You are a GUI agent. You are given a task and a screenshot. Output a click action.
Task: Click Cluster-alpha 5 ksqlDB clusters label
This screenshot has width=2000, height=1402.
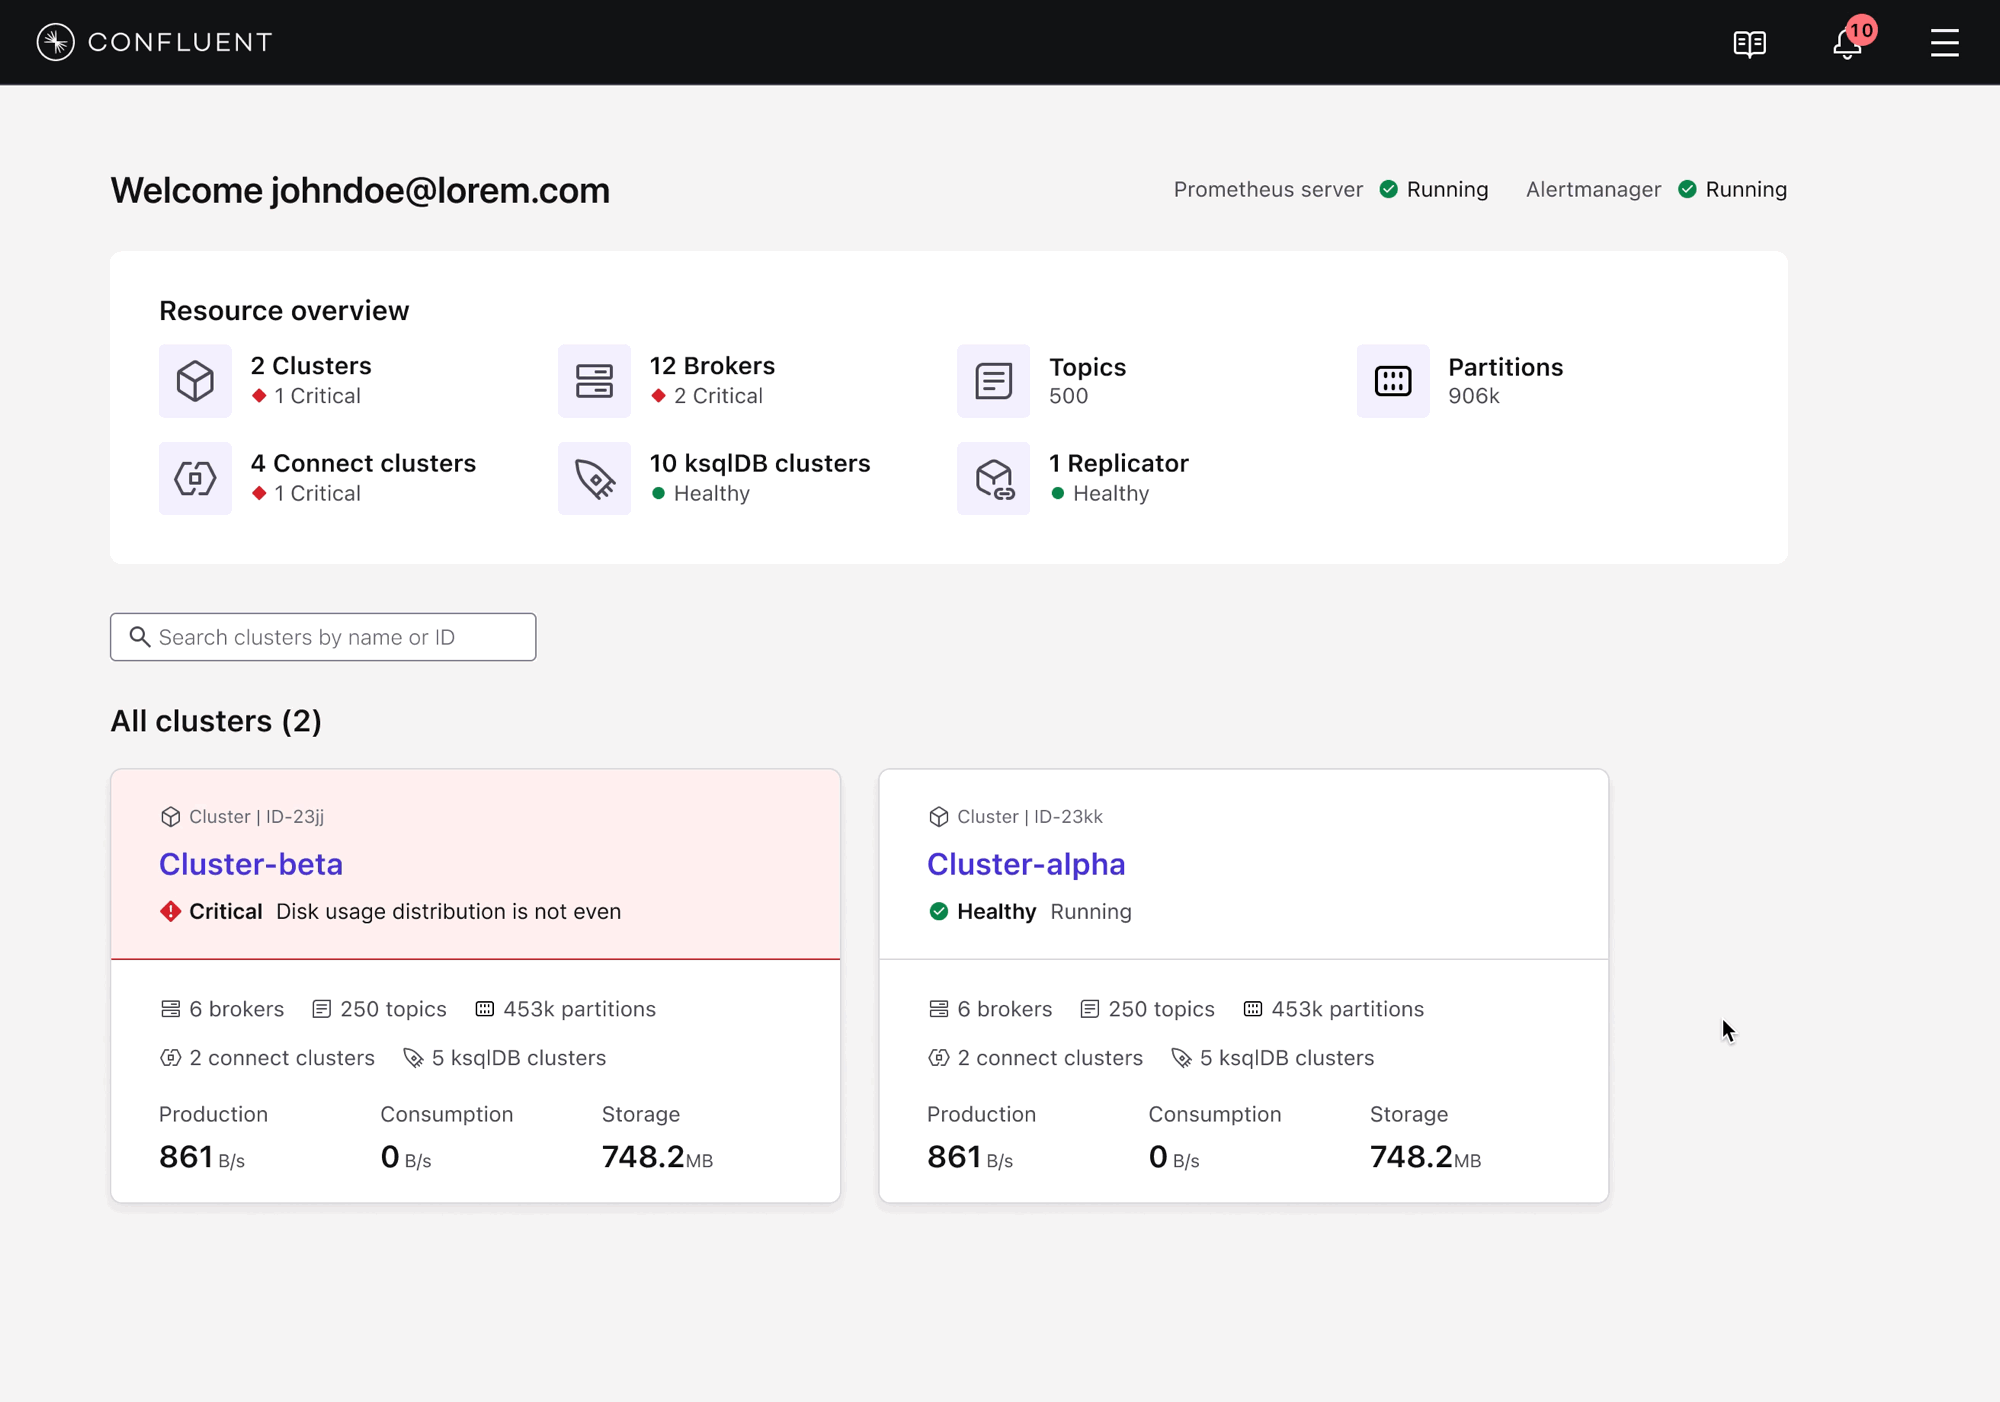[x=1285, y=1058]
